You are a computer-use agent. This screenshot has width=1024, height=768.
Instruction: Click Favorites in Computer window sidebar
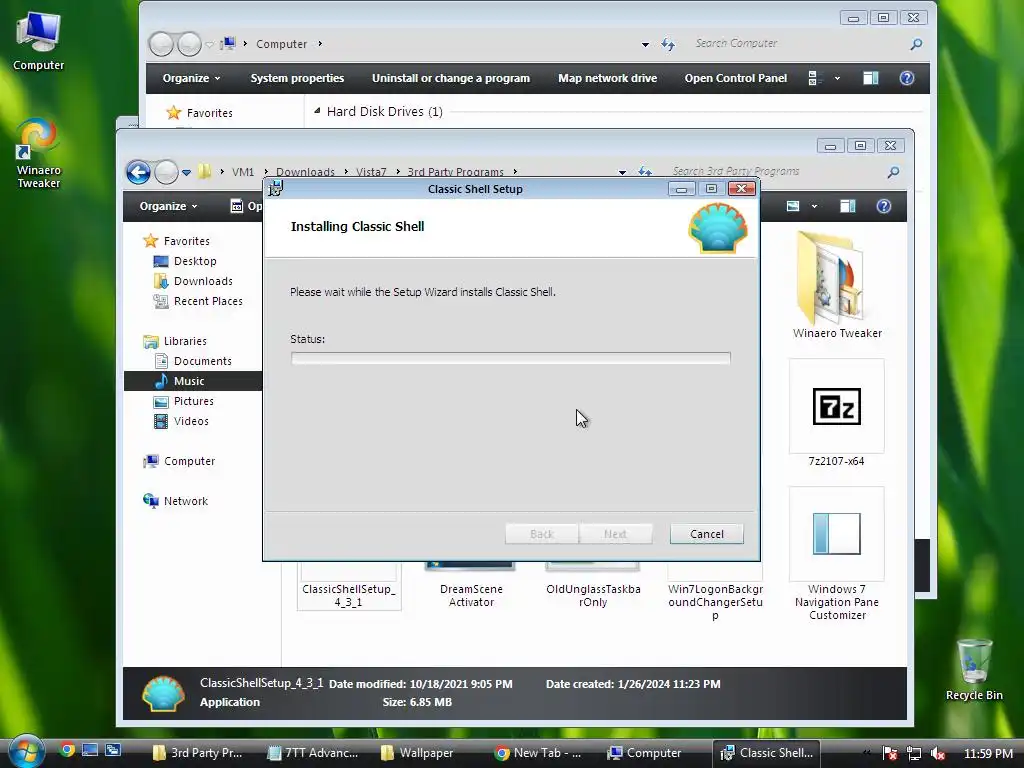[200, 113]
